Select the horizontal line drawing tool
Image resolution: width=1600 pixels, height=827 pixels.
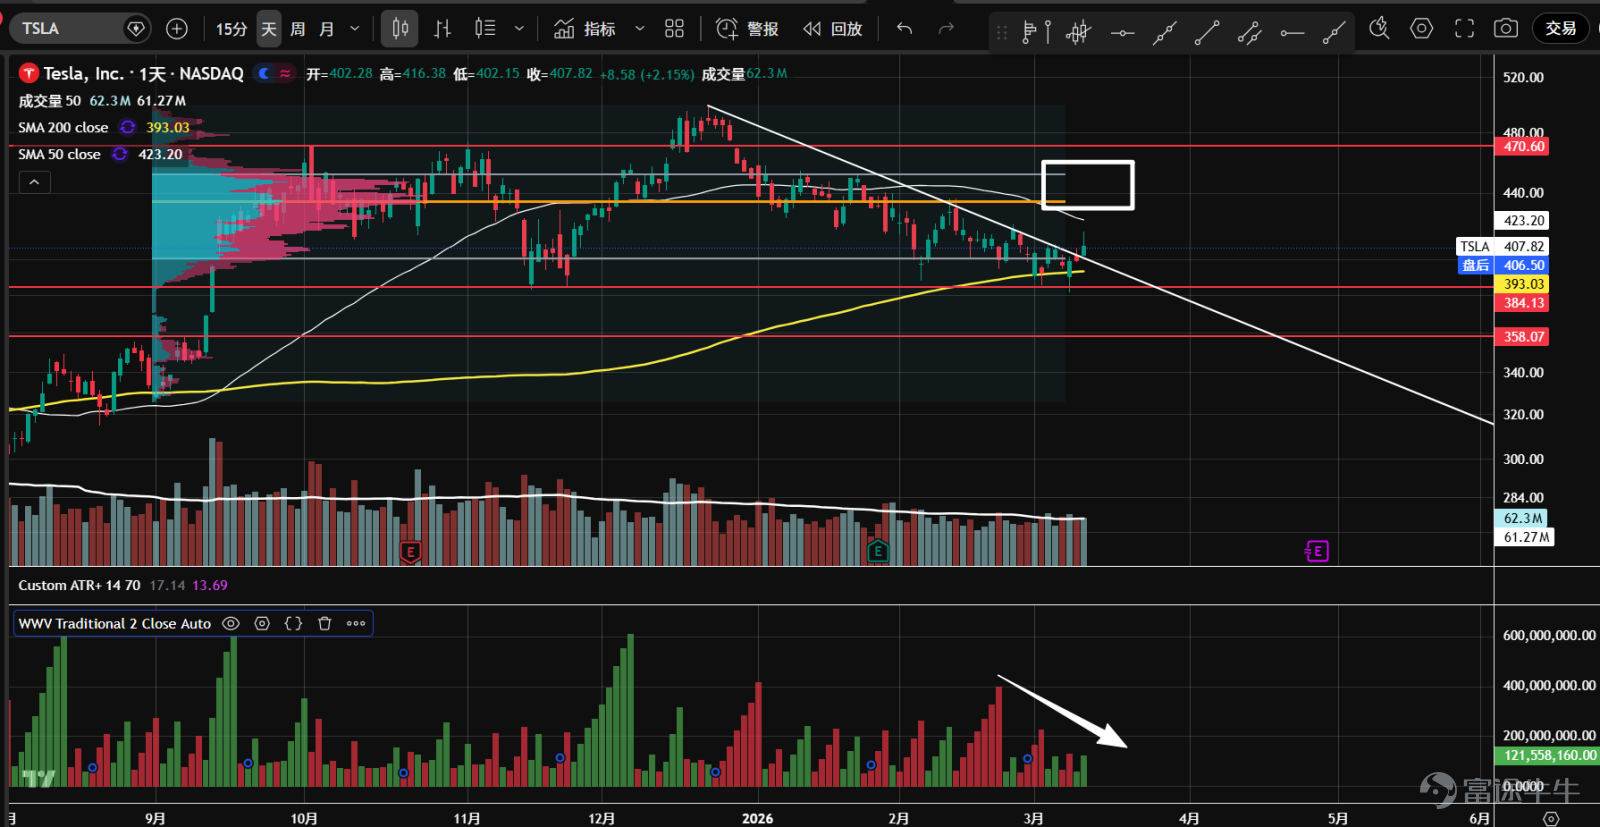[1123, 33]
